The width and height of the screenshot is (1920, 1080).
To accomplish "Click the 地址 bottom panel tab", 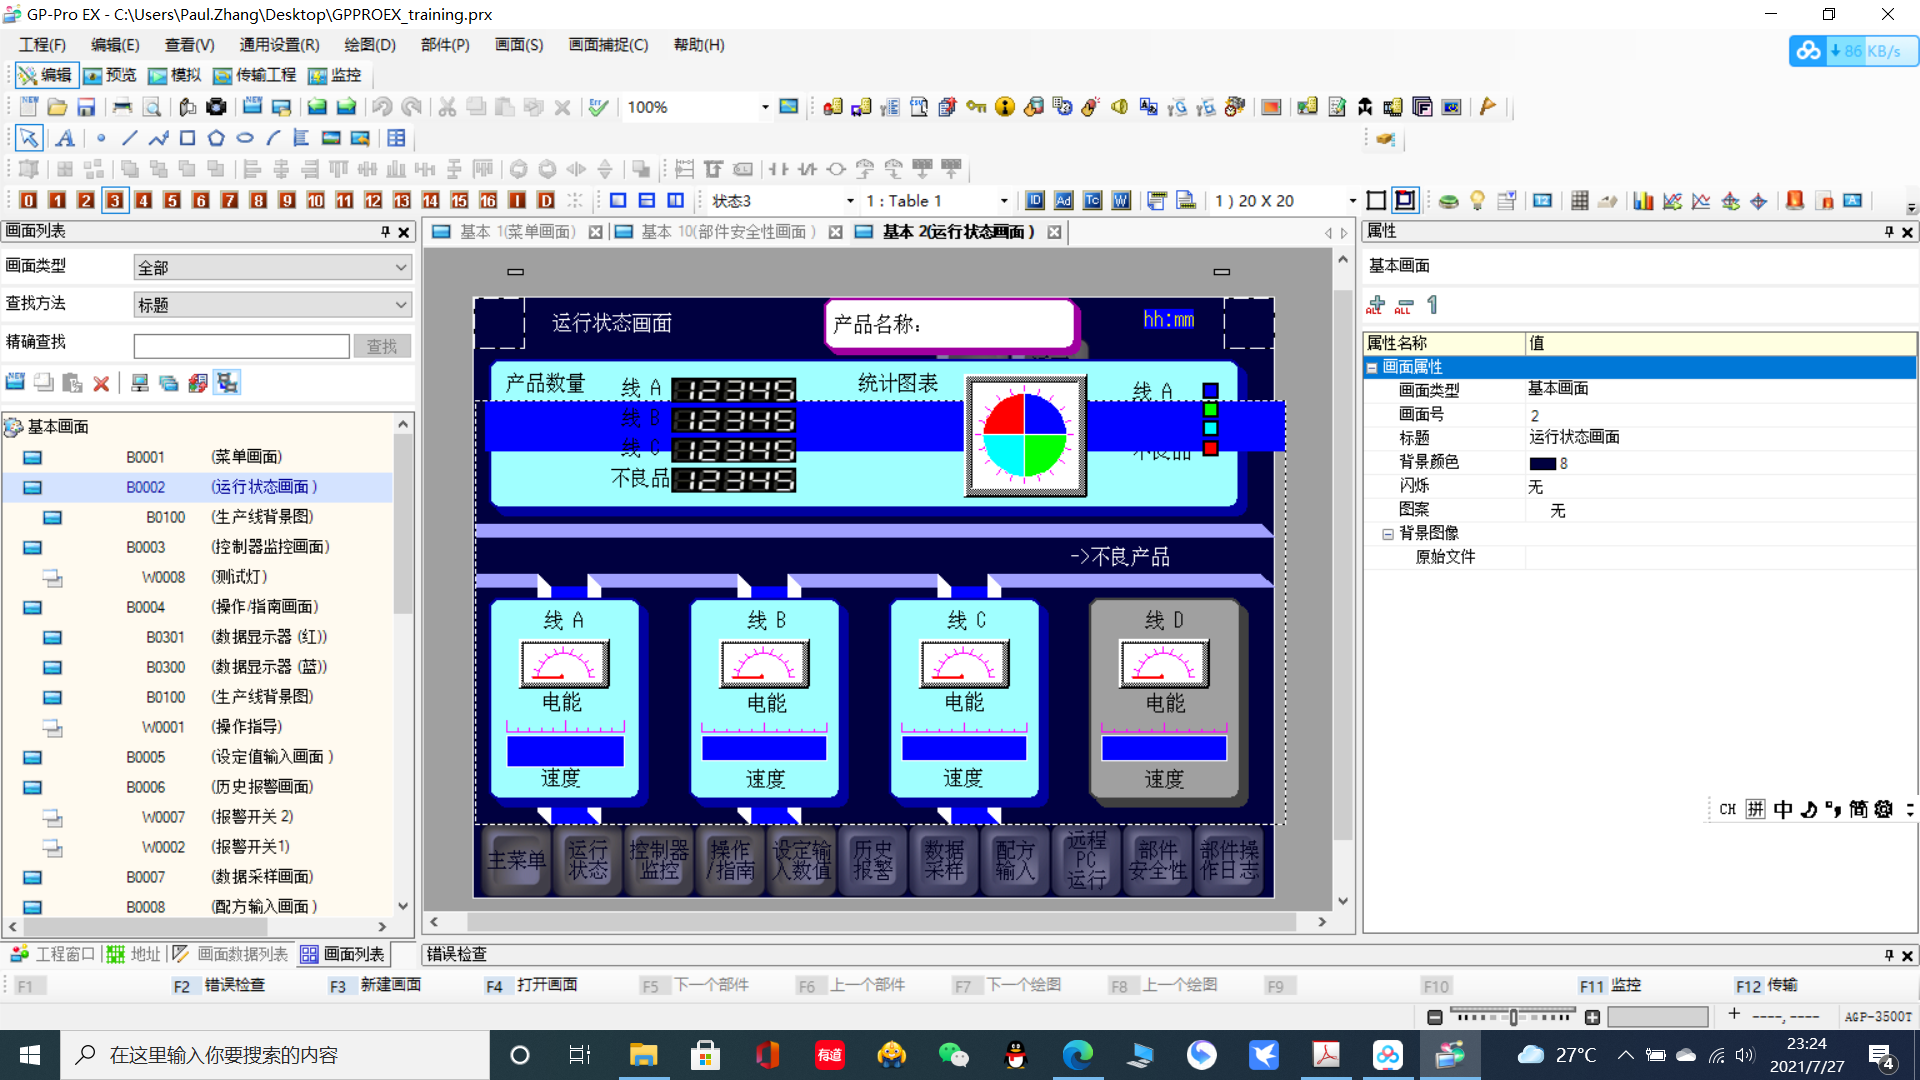I will (x=135, y=954).
